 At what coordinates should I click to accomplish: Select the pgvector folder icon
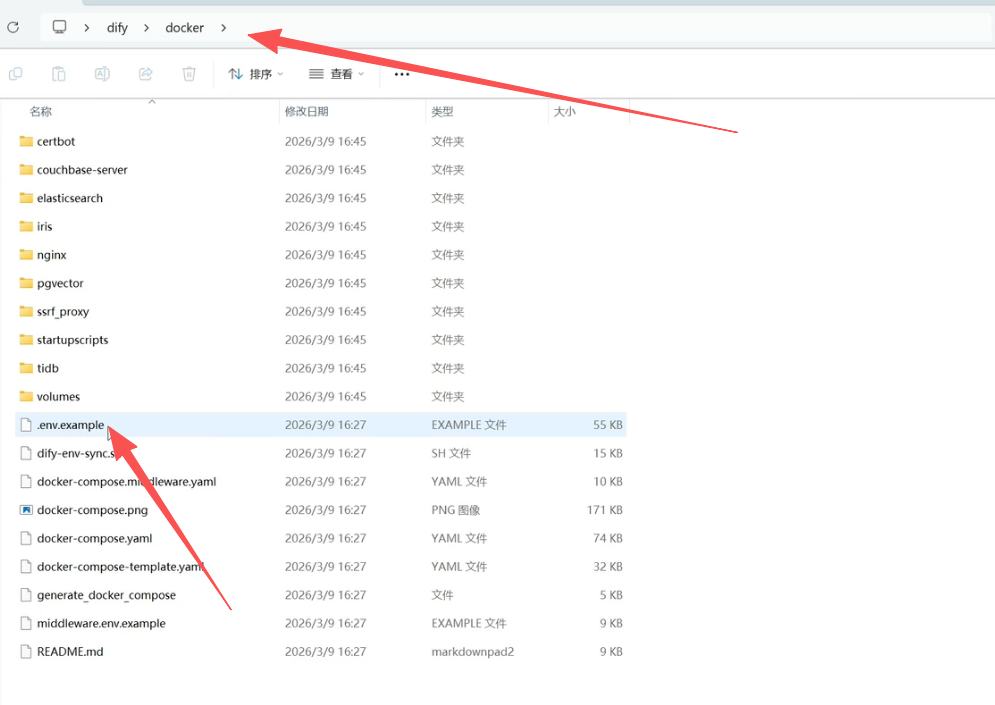[x=26, y=283]
